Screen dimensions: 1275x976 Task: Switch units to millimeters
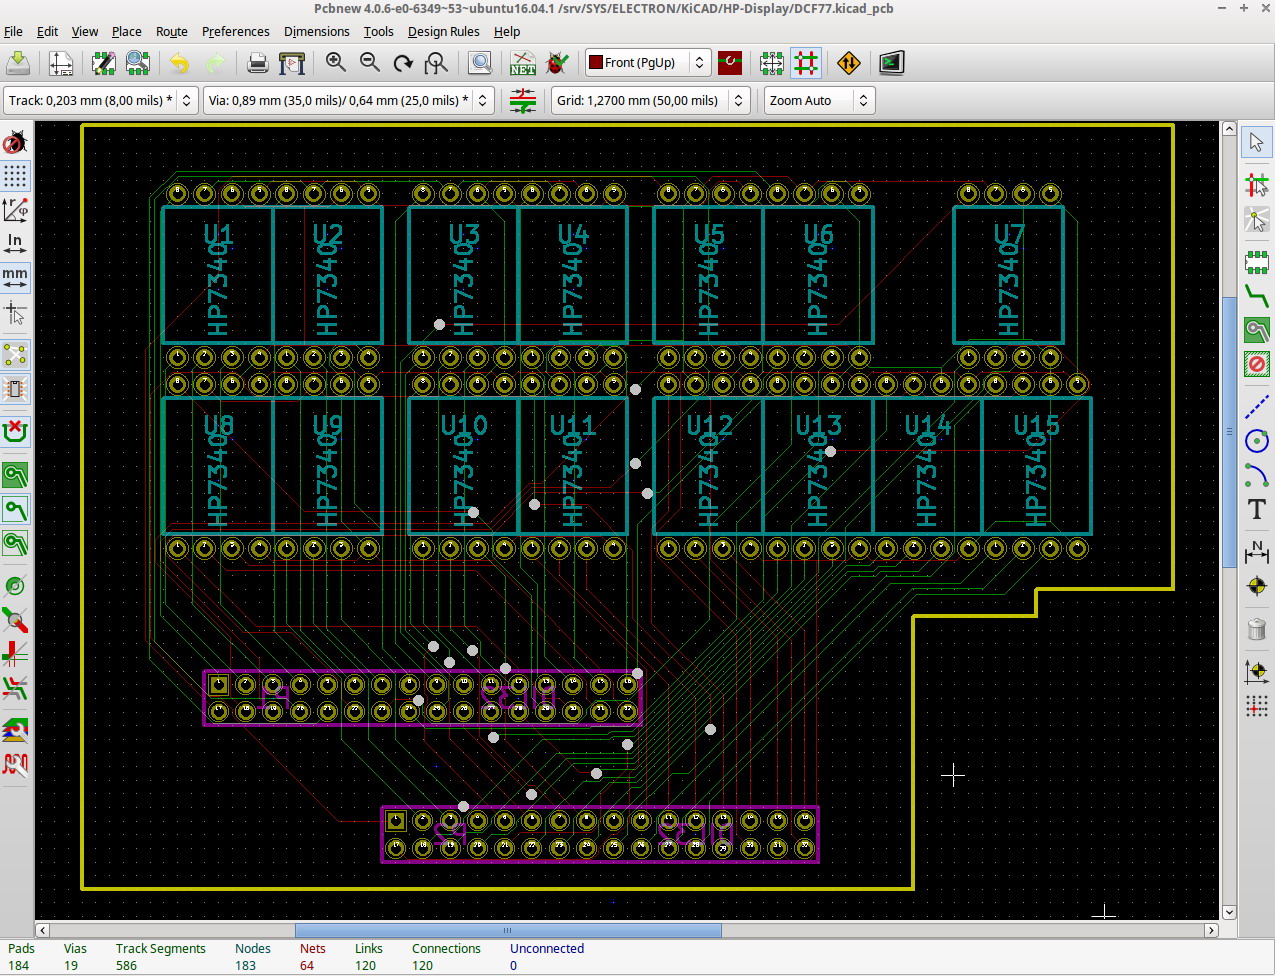point(15,278)
